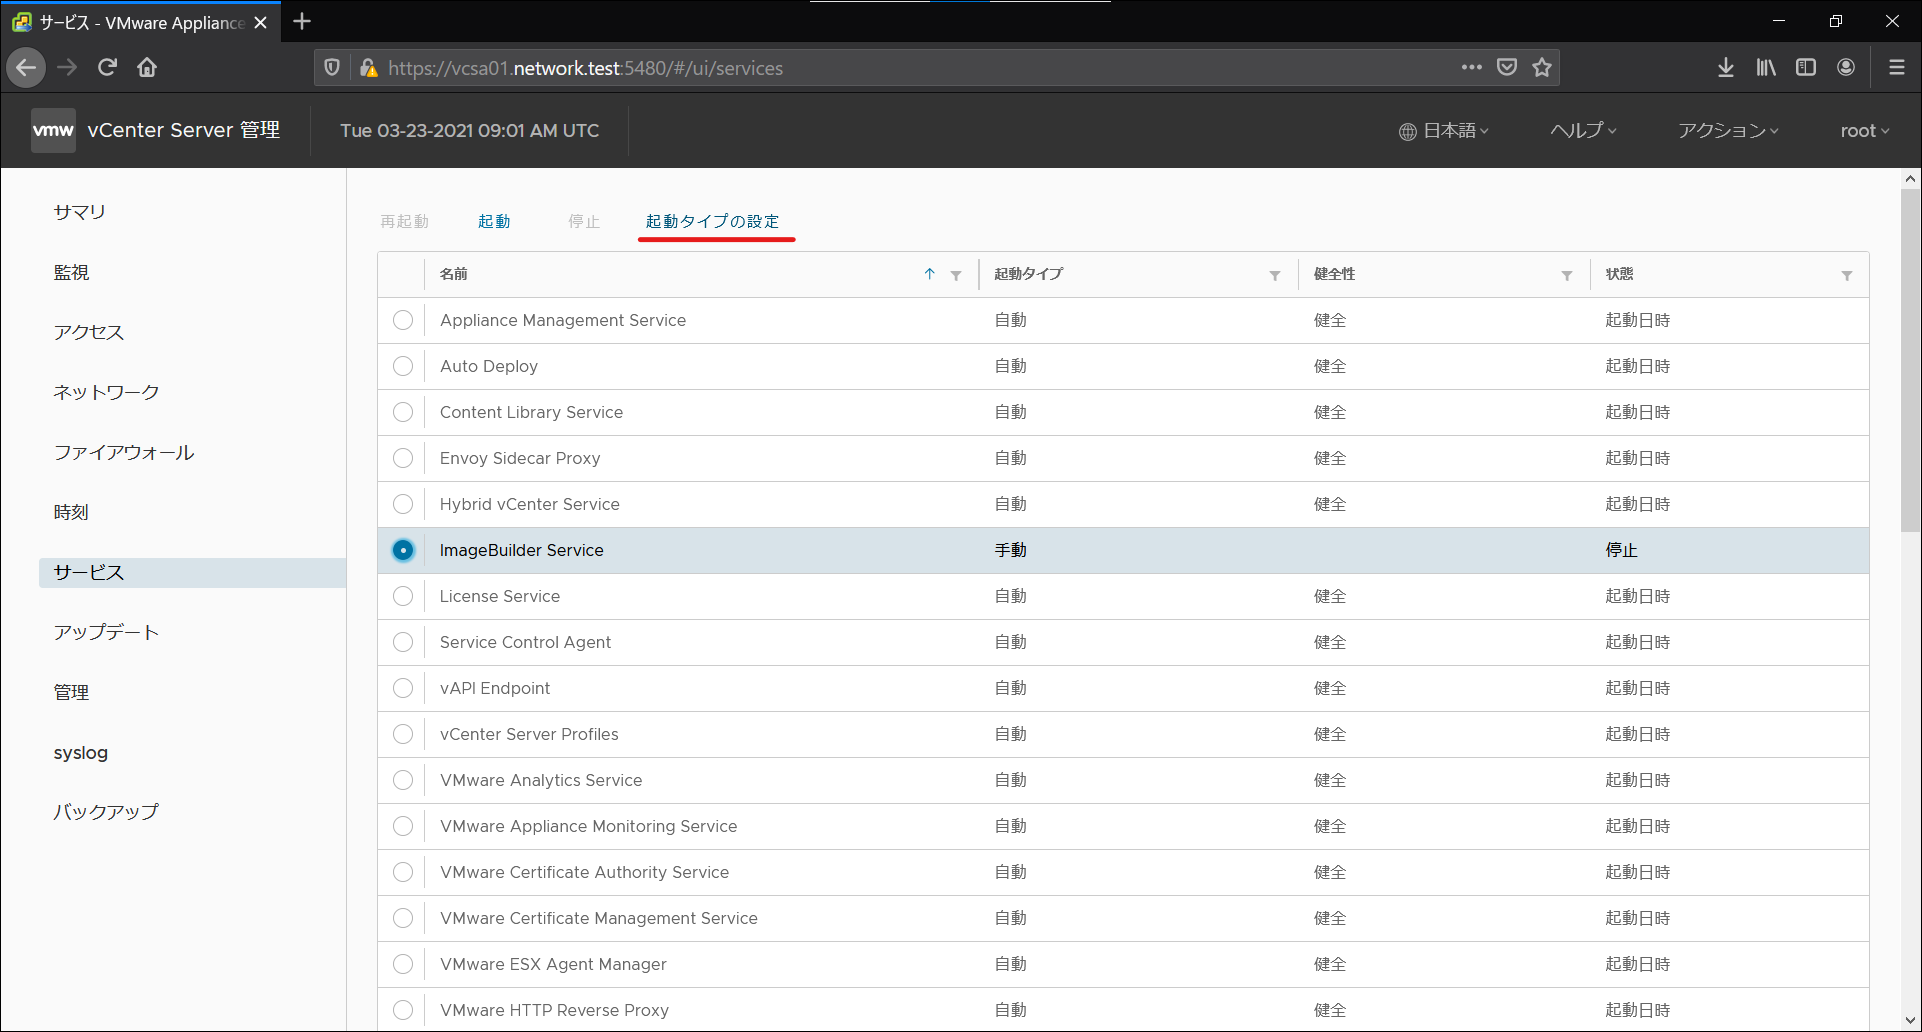The image size is (1922, 1032).
Task: Click the VMware Analytics Service row name
Action: point(541,780)
